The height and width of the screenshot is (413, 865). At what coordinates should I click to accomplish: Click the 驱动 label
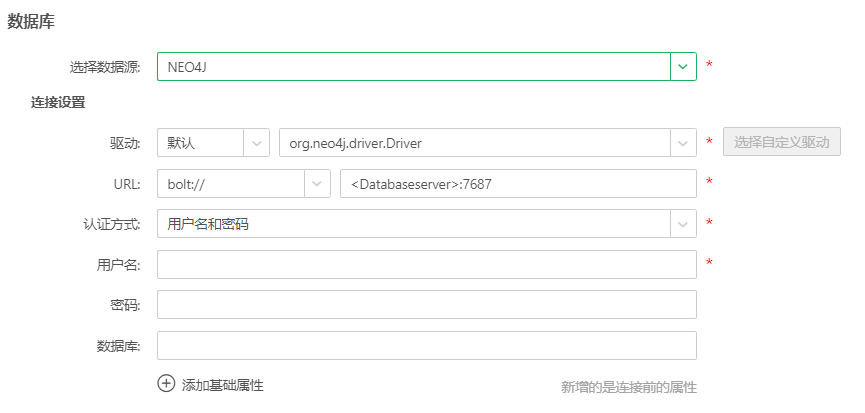click(125, 144)
